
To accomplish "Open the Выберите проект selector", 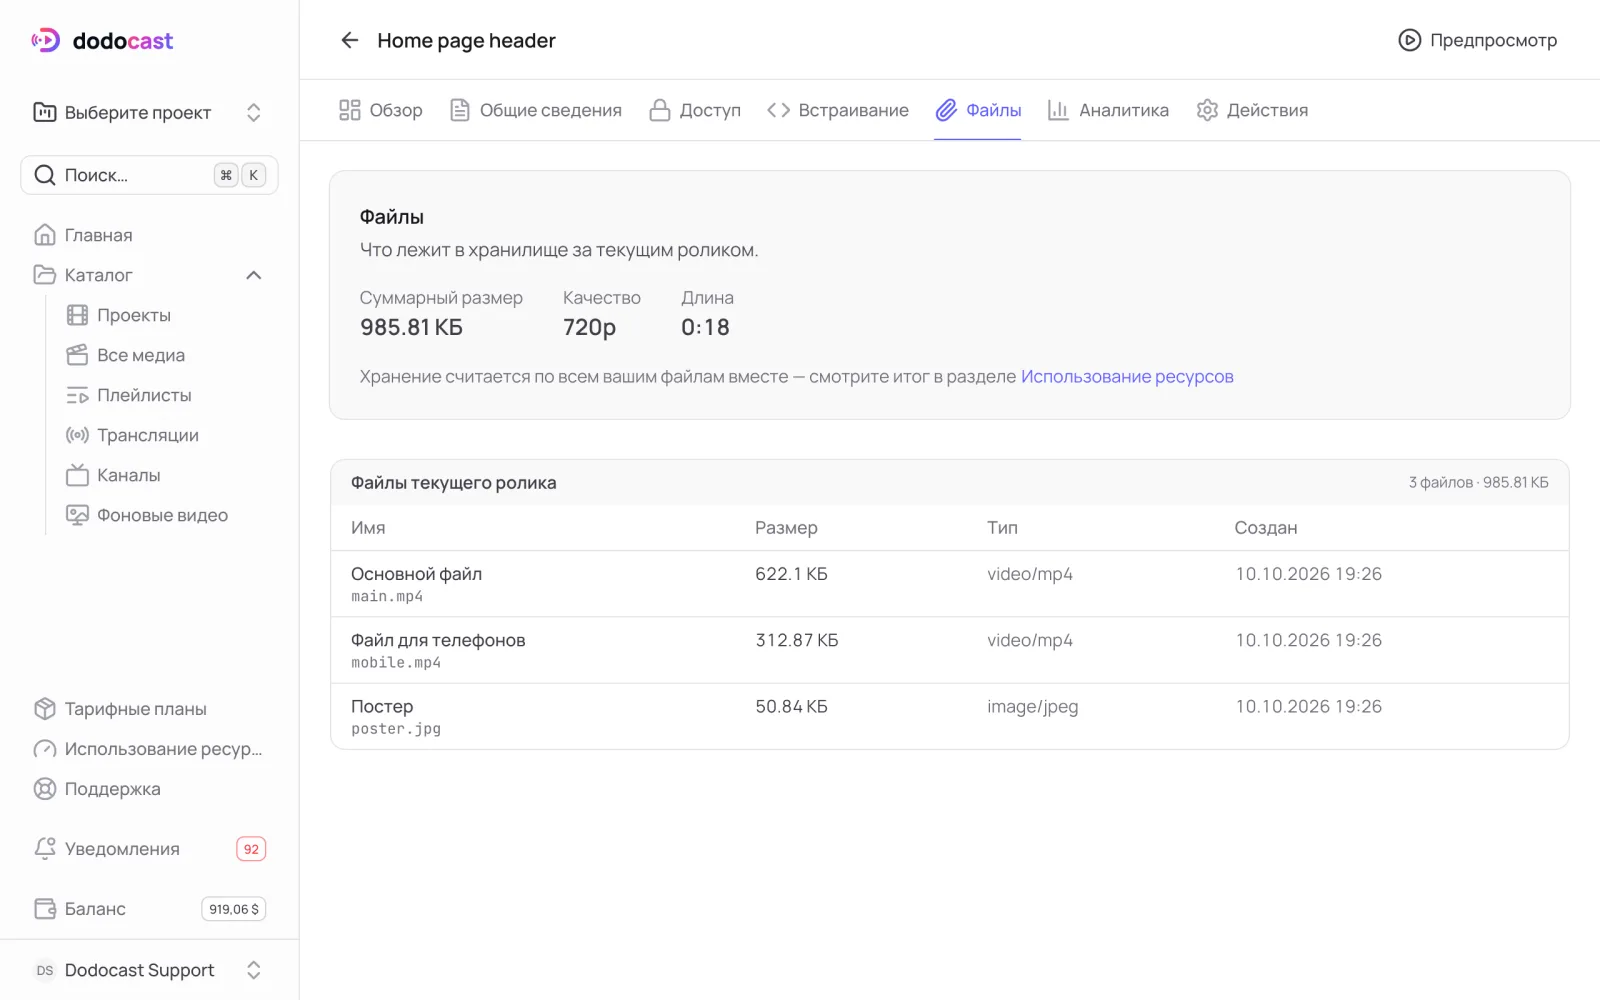I will (x=149, y=112).
